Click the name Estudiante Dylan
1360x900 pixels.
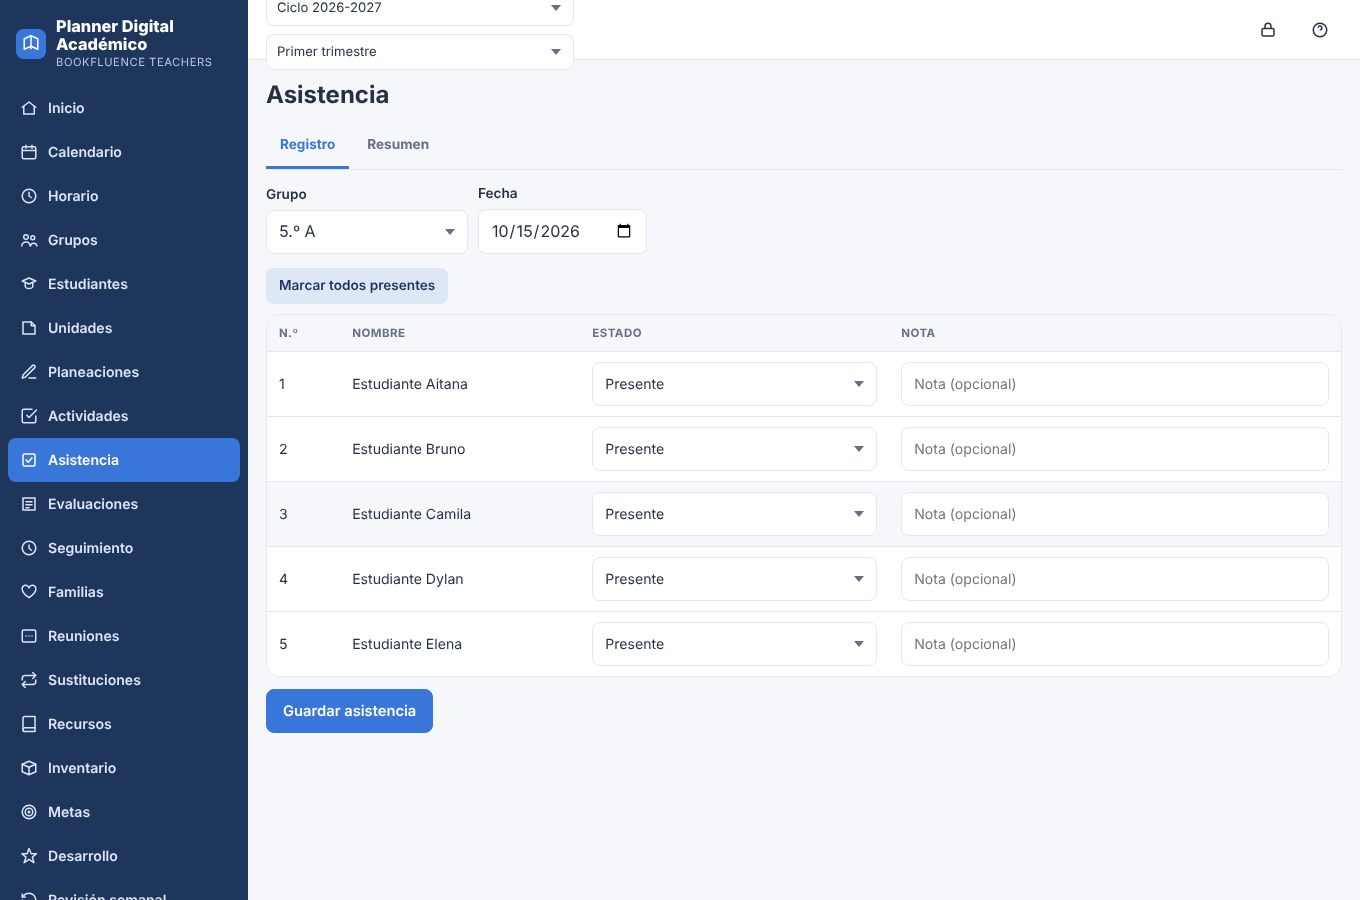tap(408, 579)
